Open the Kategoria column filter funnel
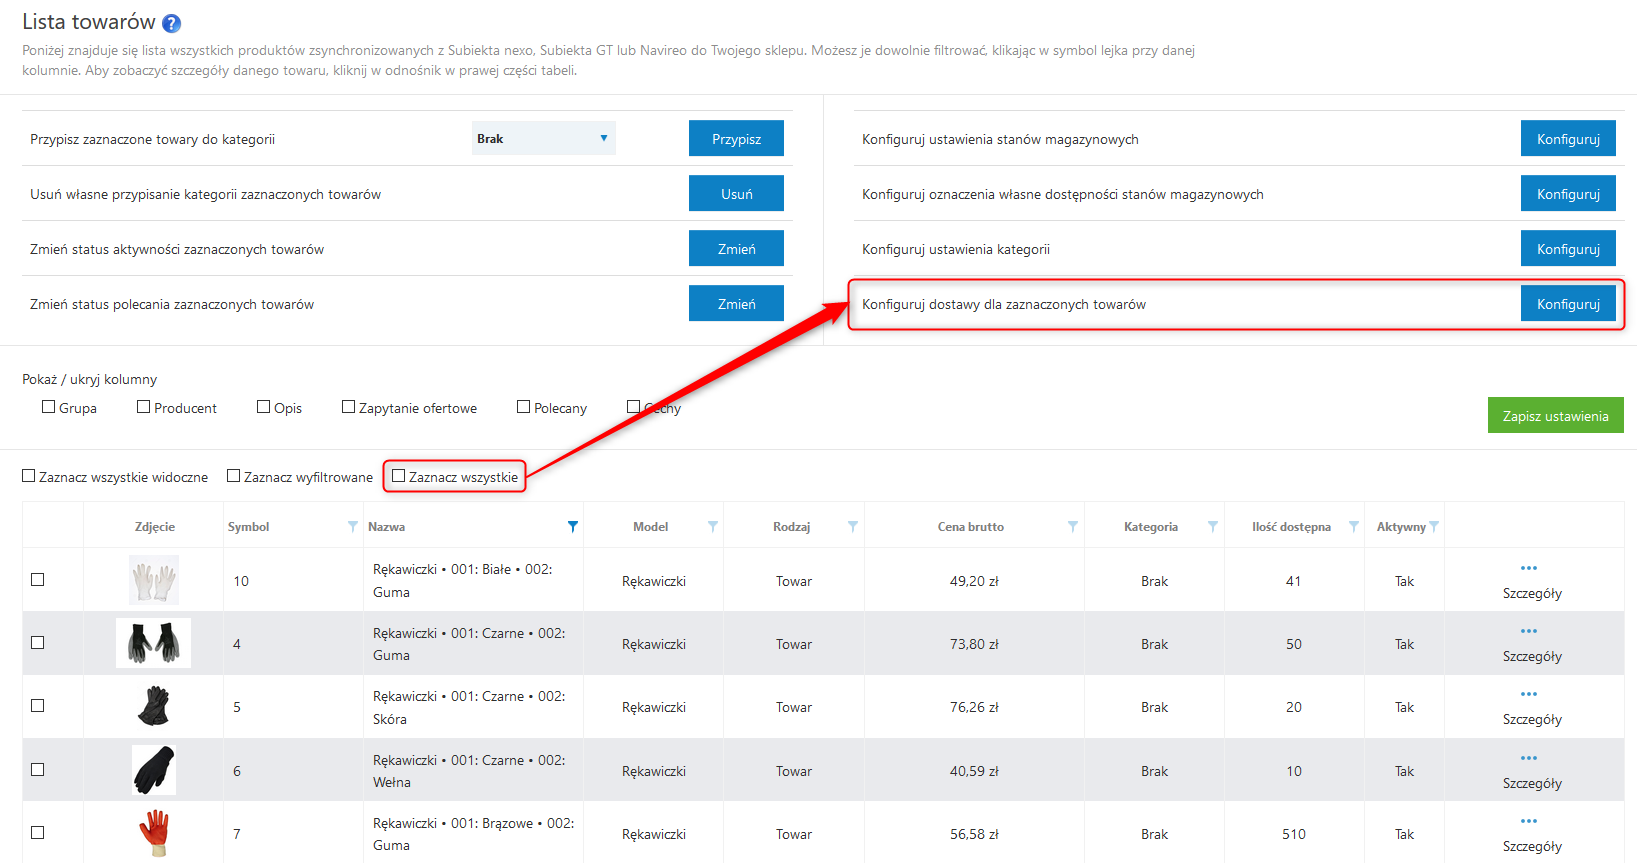The image size is (1637, 863). (1212, 527)
